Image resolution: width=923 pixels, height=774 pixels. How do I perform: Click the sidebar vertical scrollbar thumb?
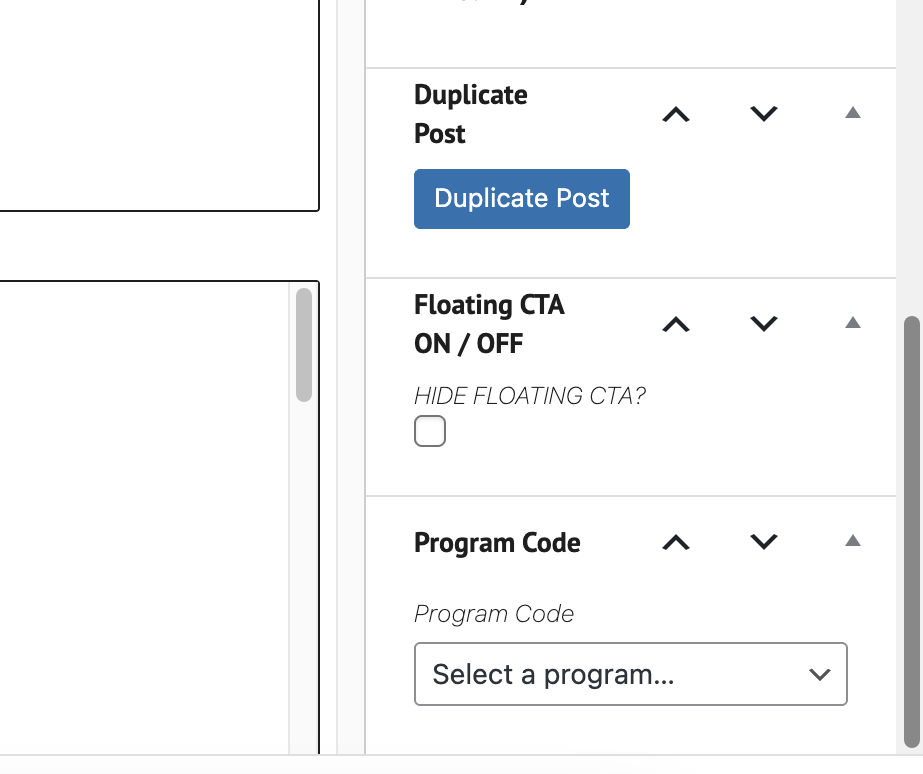[911, 530]
